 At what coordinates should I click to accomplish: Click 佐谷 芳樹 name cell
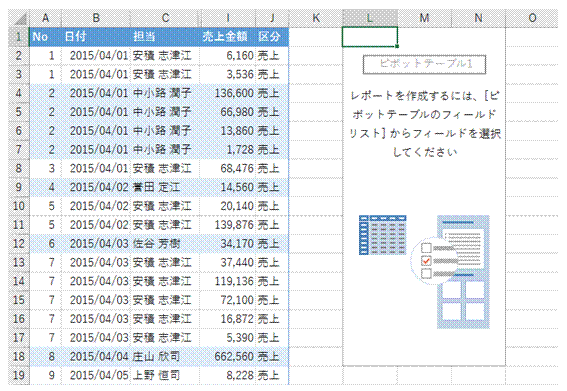click(x=165, y=244)
